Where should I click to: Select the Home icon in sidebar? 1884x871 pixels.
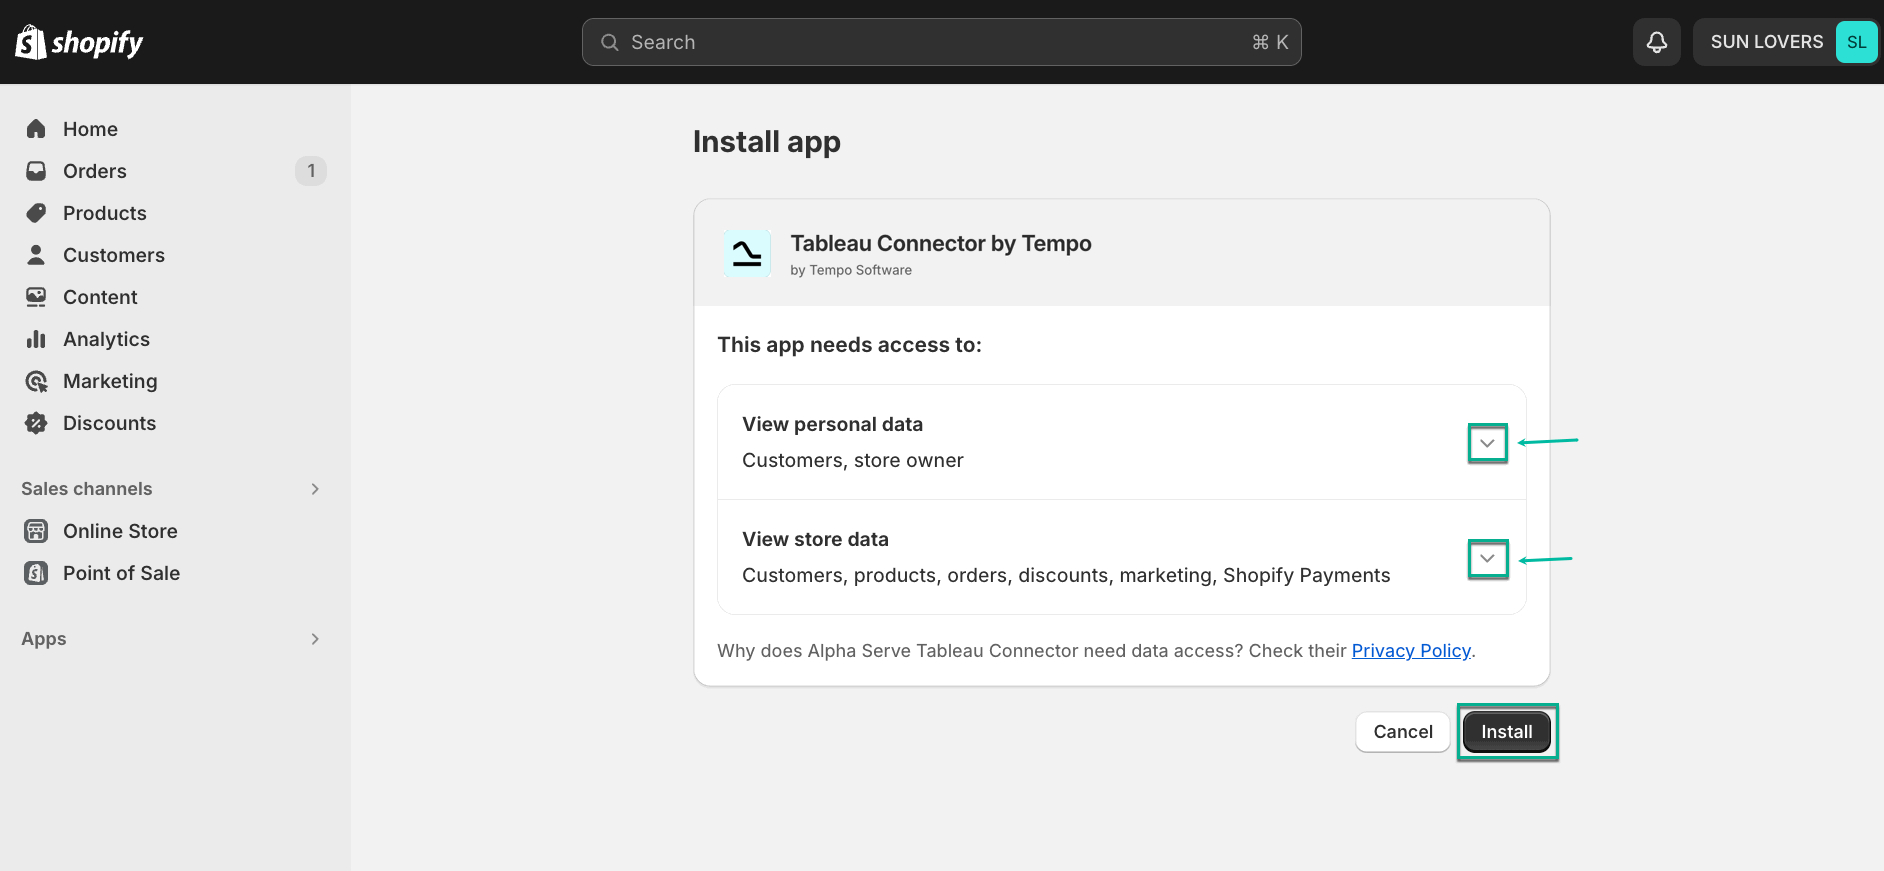(36, 128)
